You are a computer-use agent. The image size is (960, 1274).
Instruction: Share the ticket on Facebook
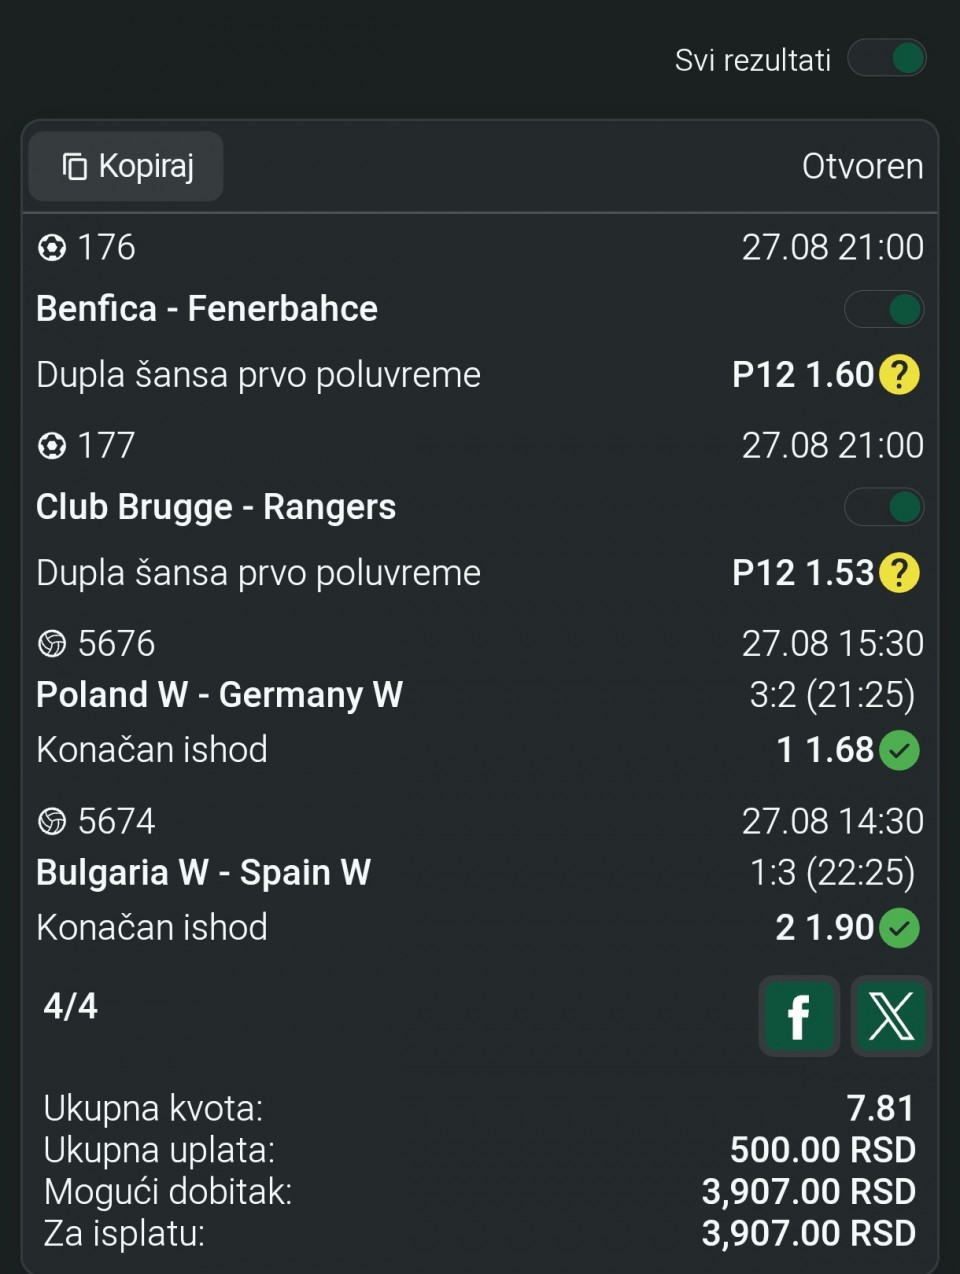799,1016
